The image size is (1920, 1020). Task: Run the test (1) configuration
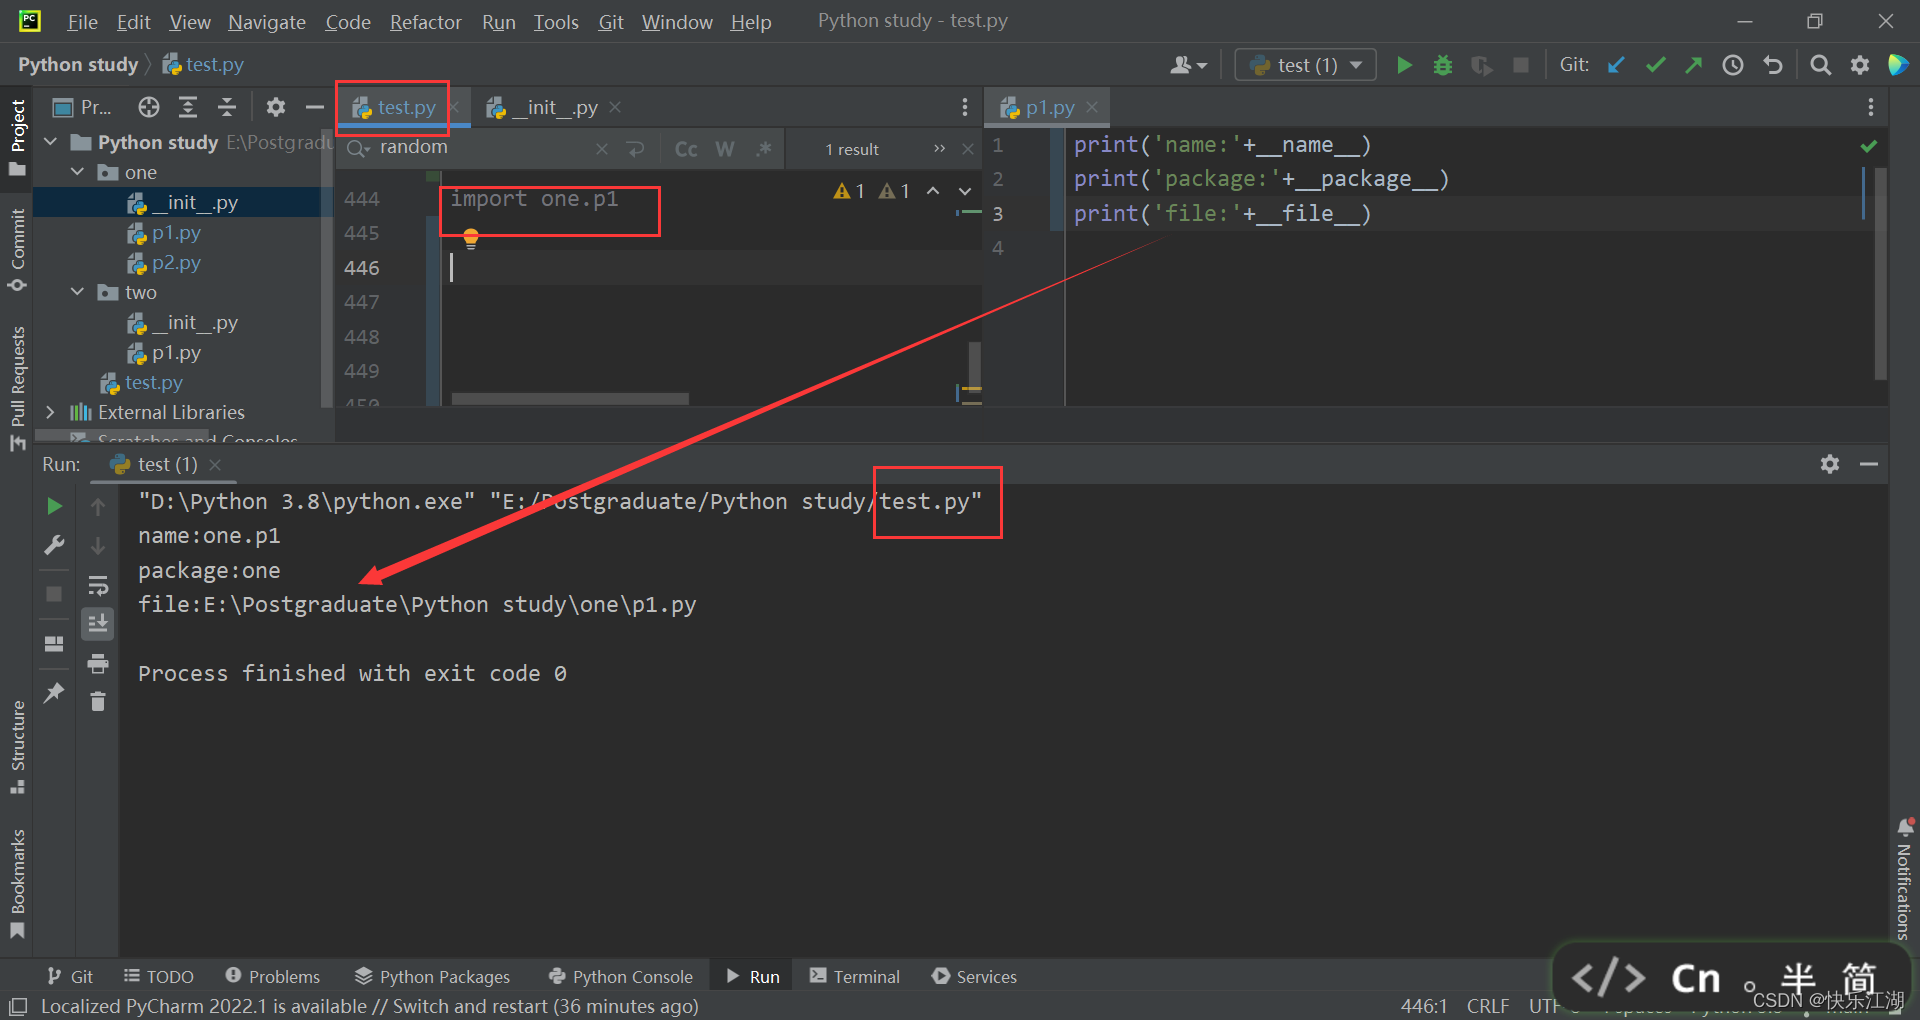tap(1404, 65)
